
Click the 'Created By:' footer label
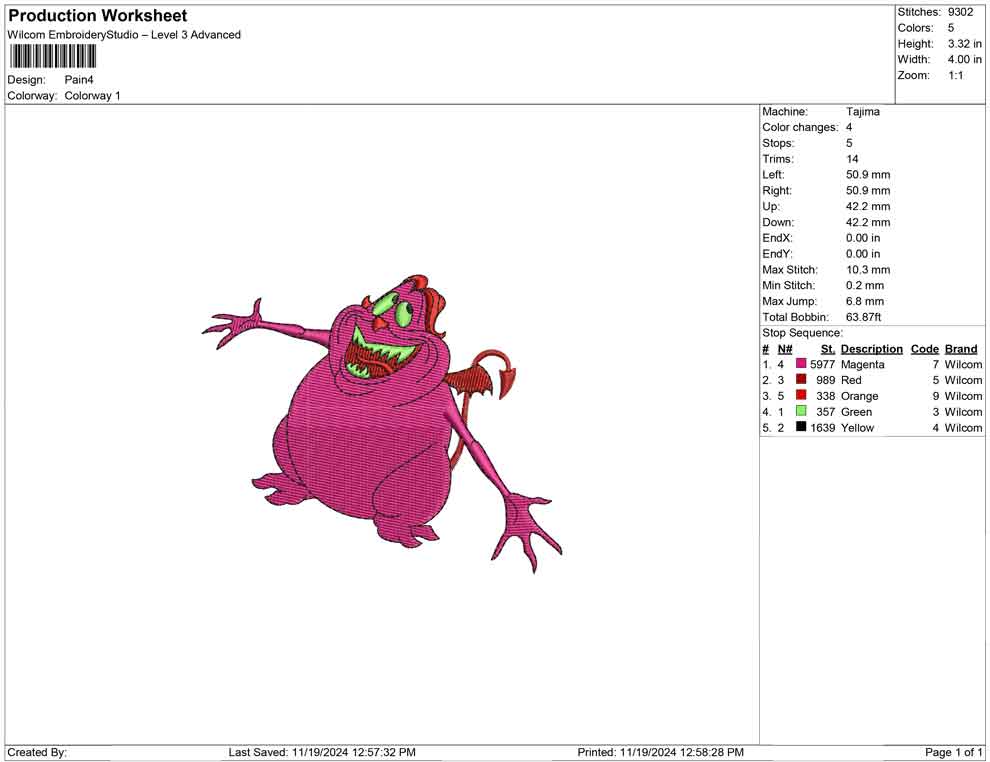37,752
